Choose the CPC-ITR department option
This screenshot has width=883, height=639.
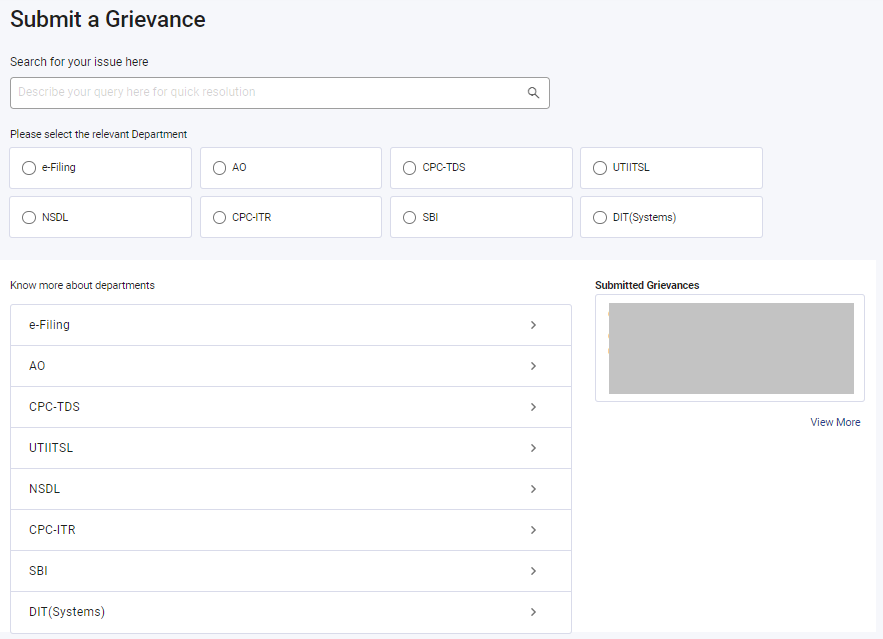coord(219,218)
